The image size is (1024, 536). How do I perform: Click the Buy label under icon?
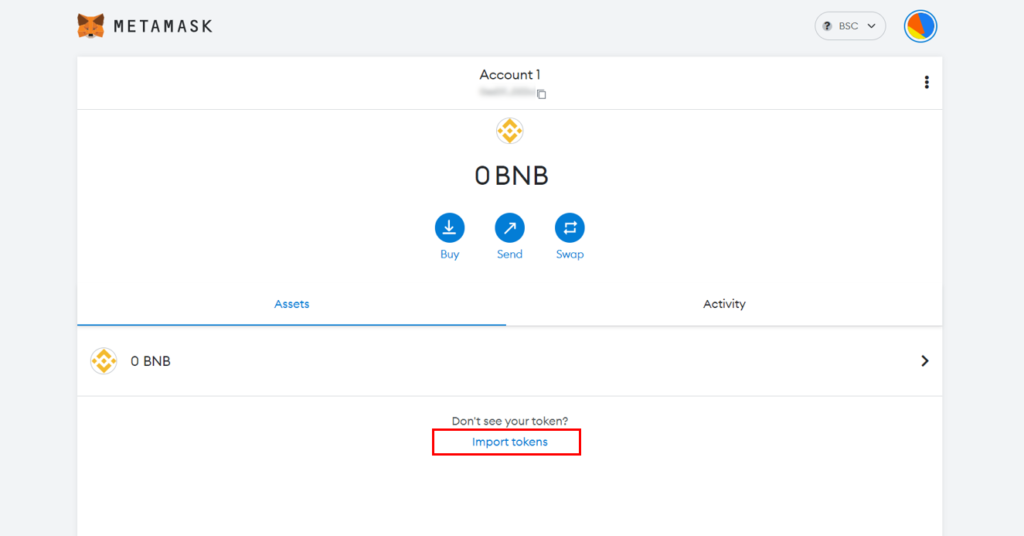click(x=449, y=255)
